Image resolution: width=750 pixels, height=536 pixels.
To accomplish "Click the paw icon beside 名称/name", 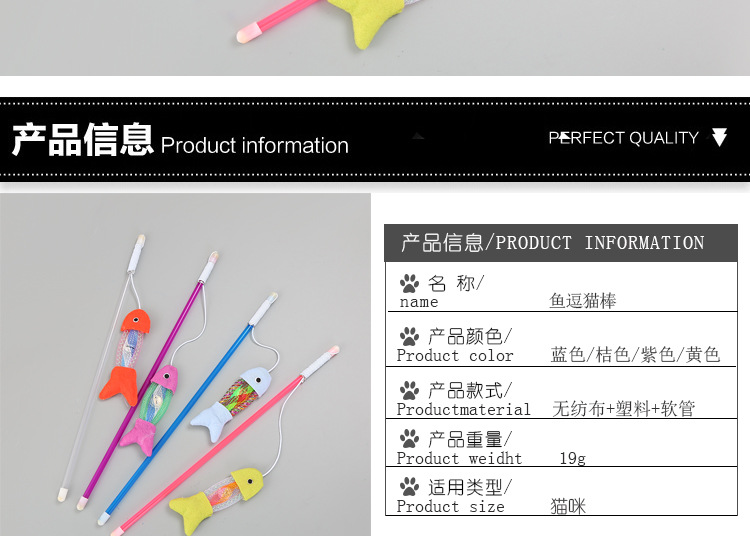I will click(x=409, y=283).
